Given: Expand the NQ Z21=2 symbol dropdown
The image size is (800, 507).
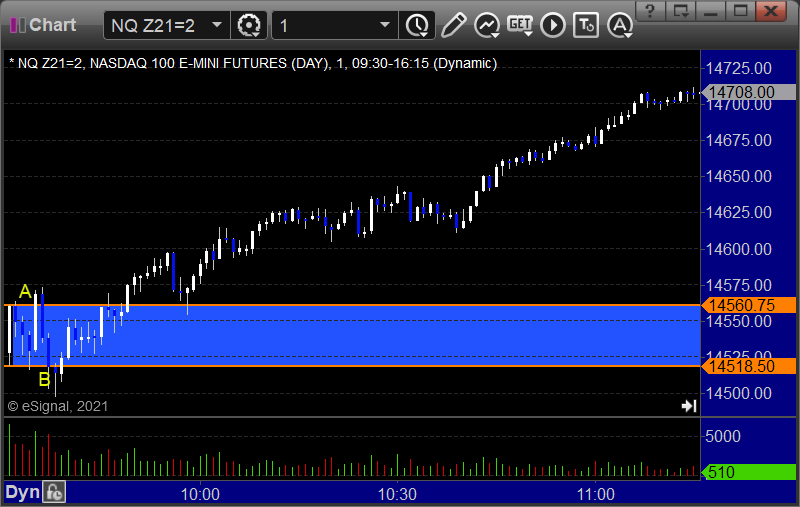Looking at the screenshot, I should [x=217, y=24].
